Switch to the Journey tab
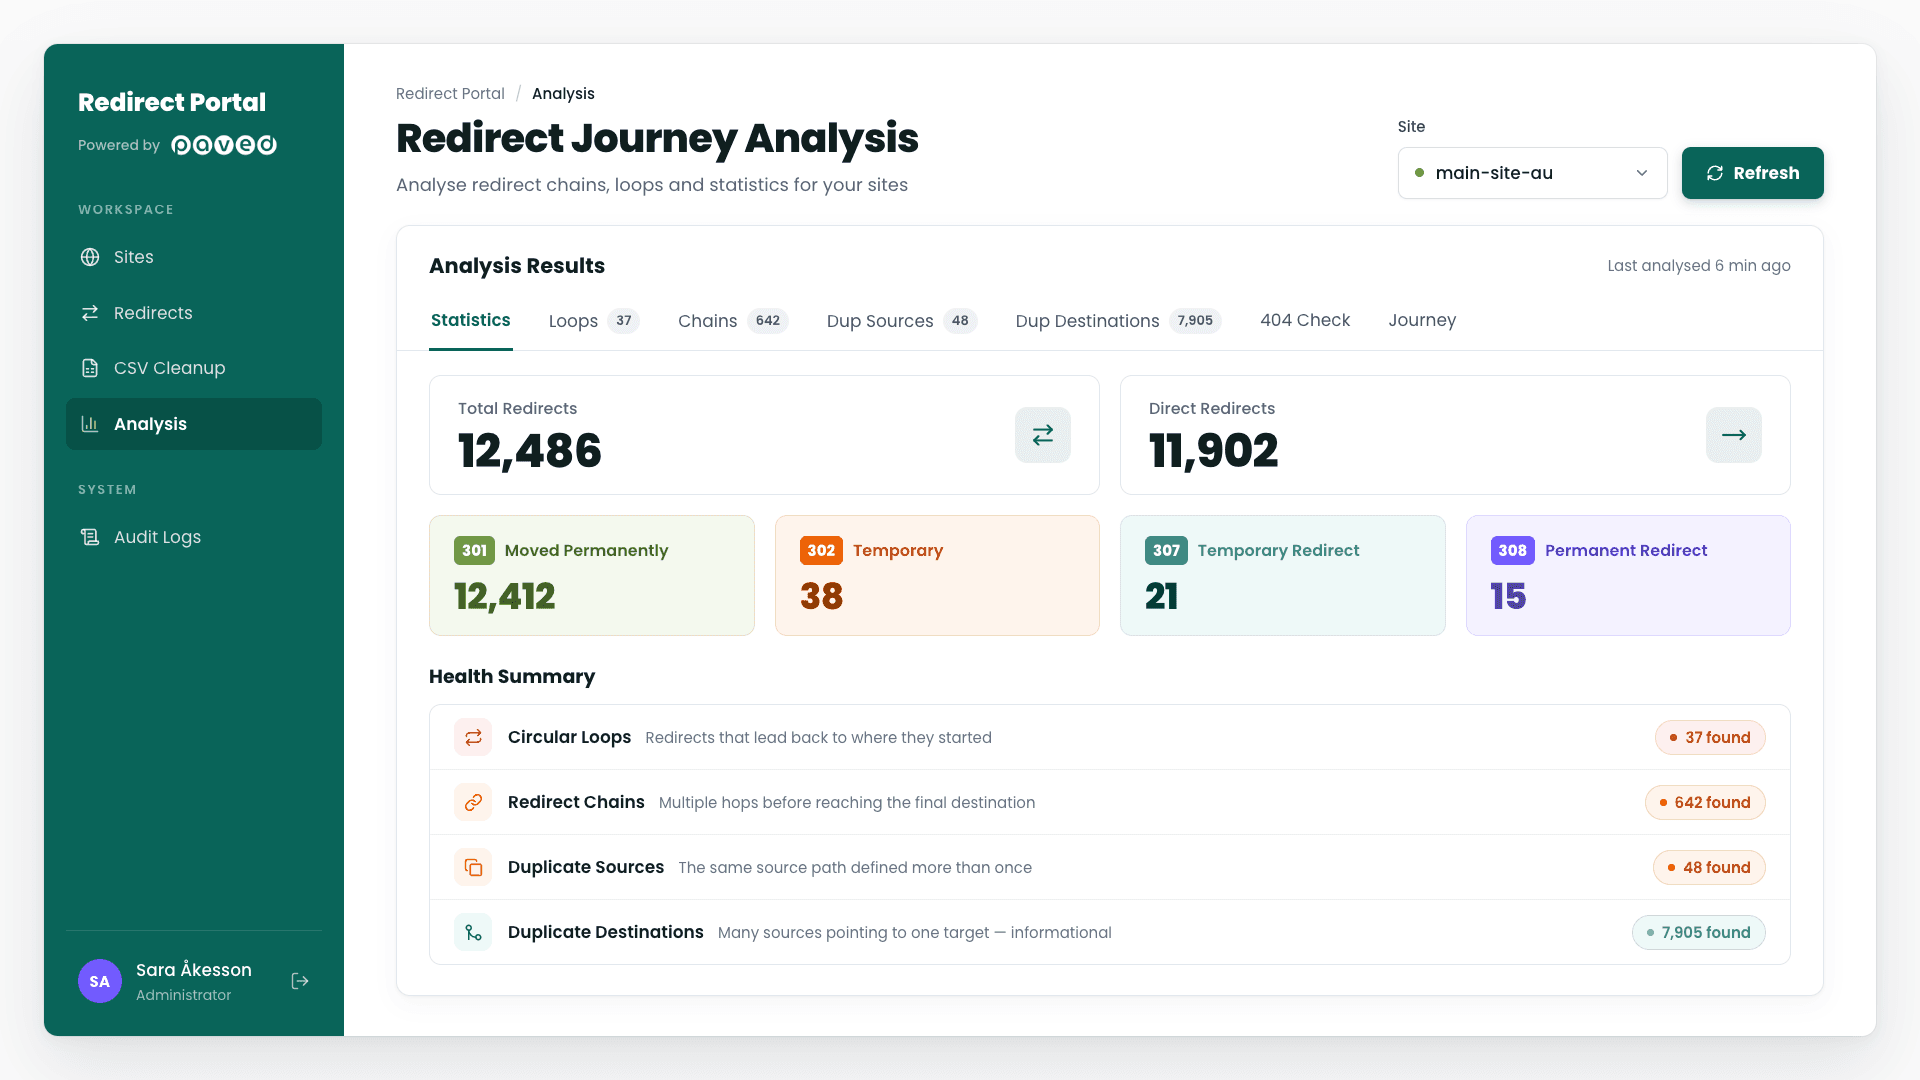Viewport: 1920px width, 1080px height. (1422, 320)
